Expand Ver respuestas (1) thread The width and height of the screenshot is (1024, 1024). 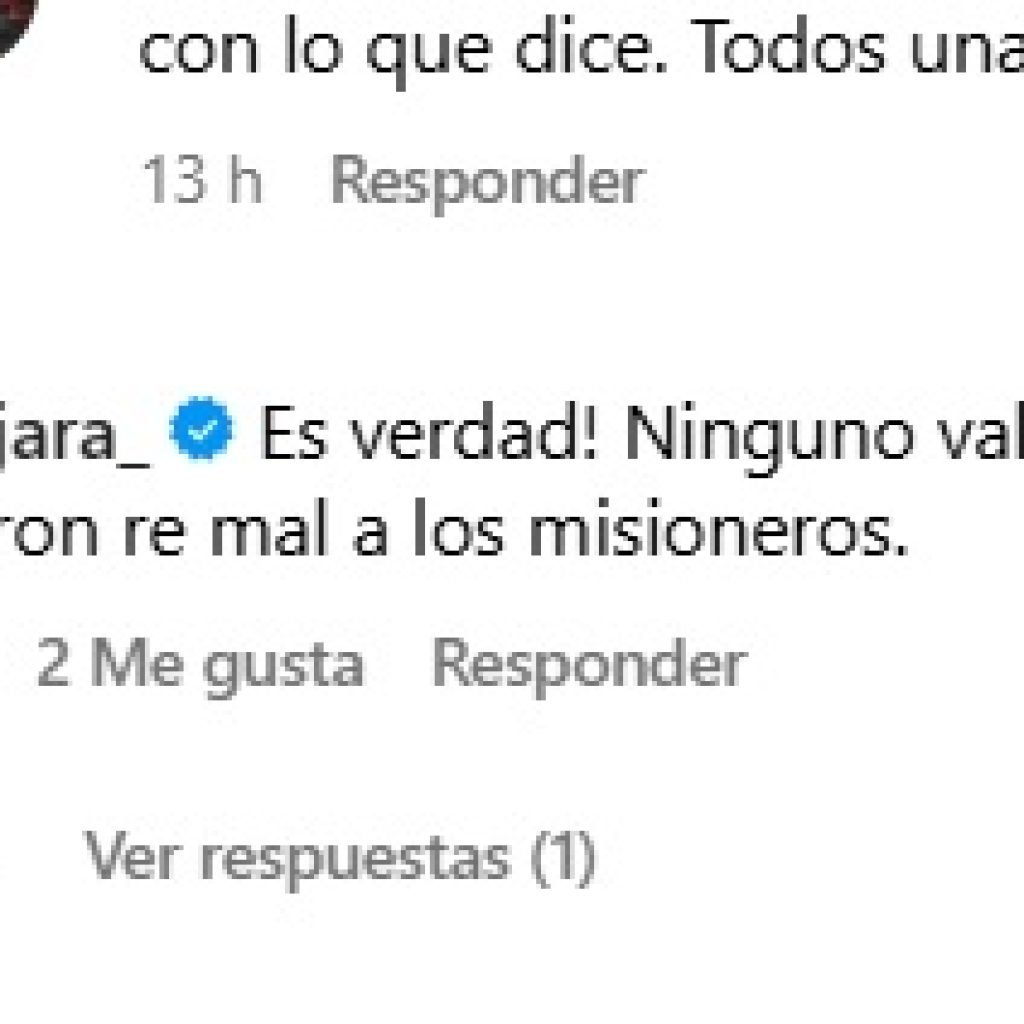[x=340, y=858]
